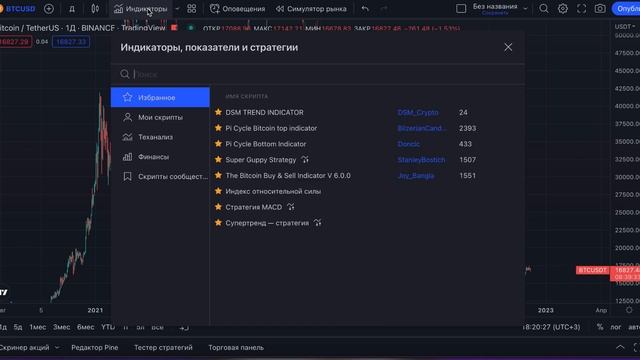Image resolution: width=640 pixels, height=360 pixels.
Task: Open quick search magnifier in top bar
Action: [x=544, y=9]
